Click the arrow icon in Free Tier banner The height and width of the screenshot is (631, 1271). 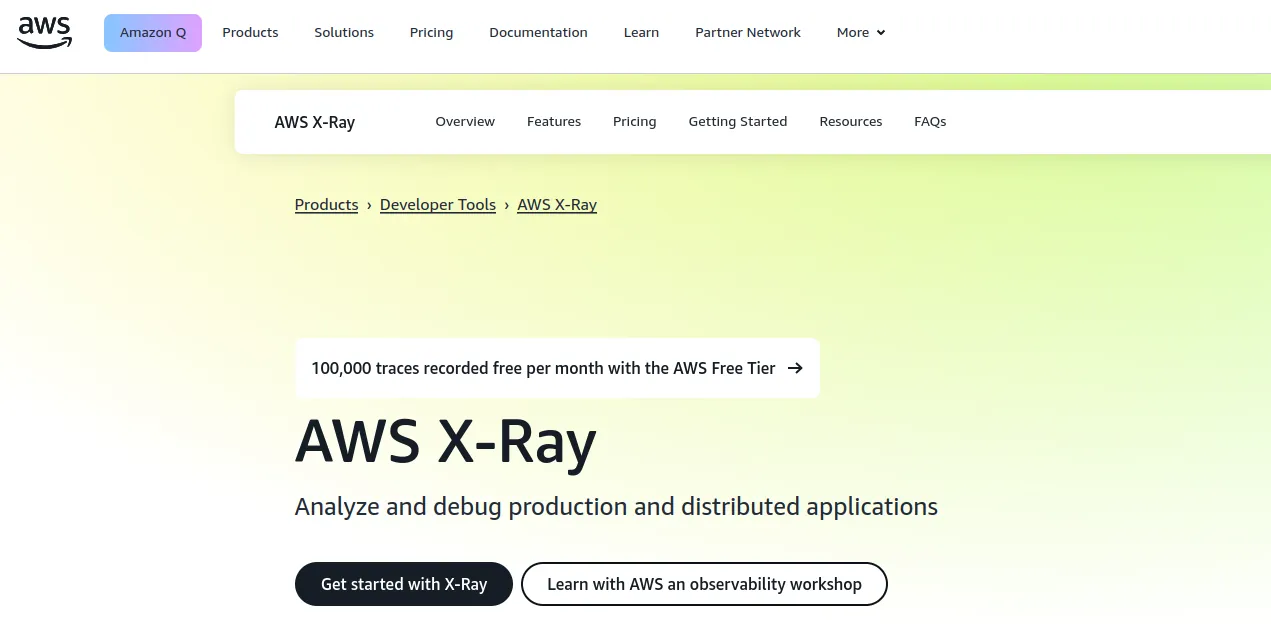(x=795, y=368)
